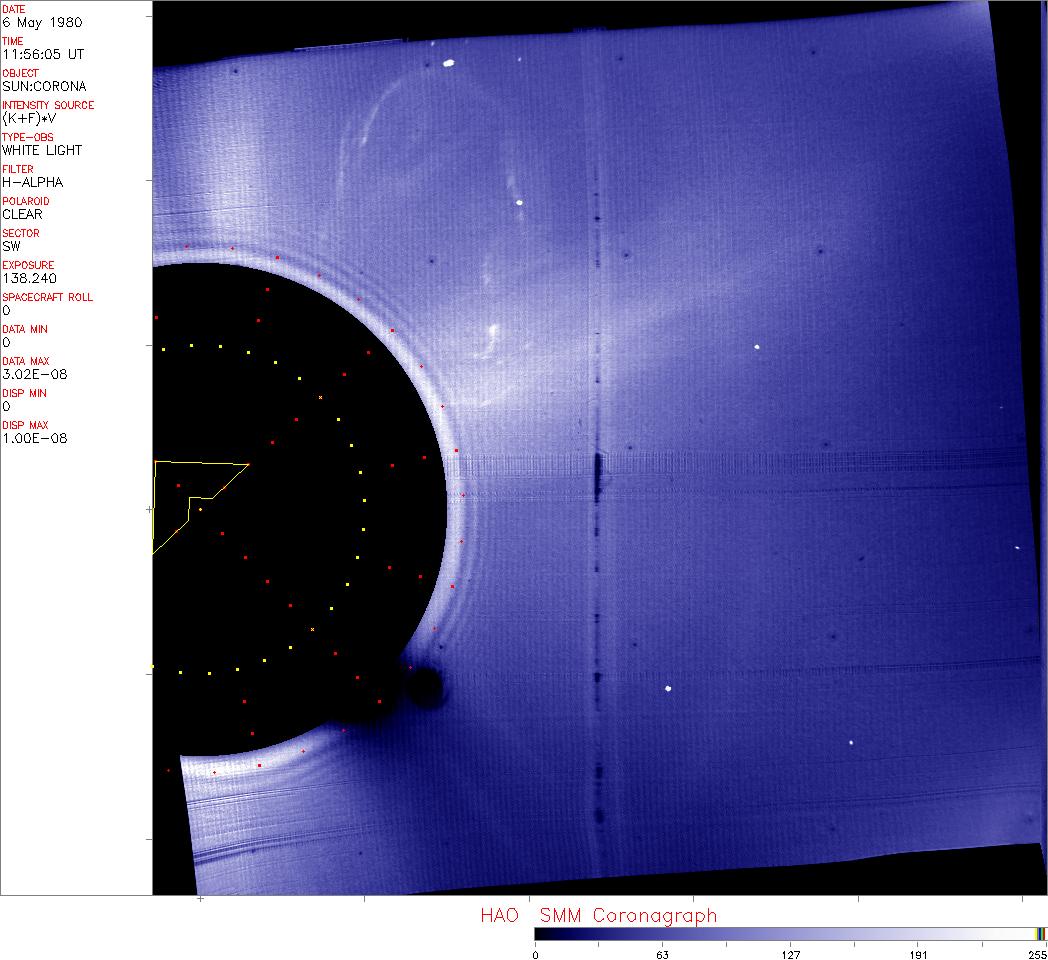Click the dark vertical smear on the detector column
Image resolution: width=1048 pixels, height=960 pixels.
coord(597,475)
